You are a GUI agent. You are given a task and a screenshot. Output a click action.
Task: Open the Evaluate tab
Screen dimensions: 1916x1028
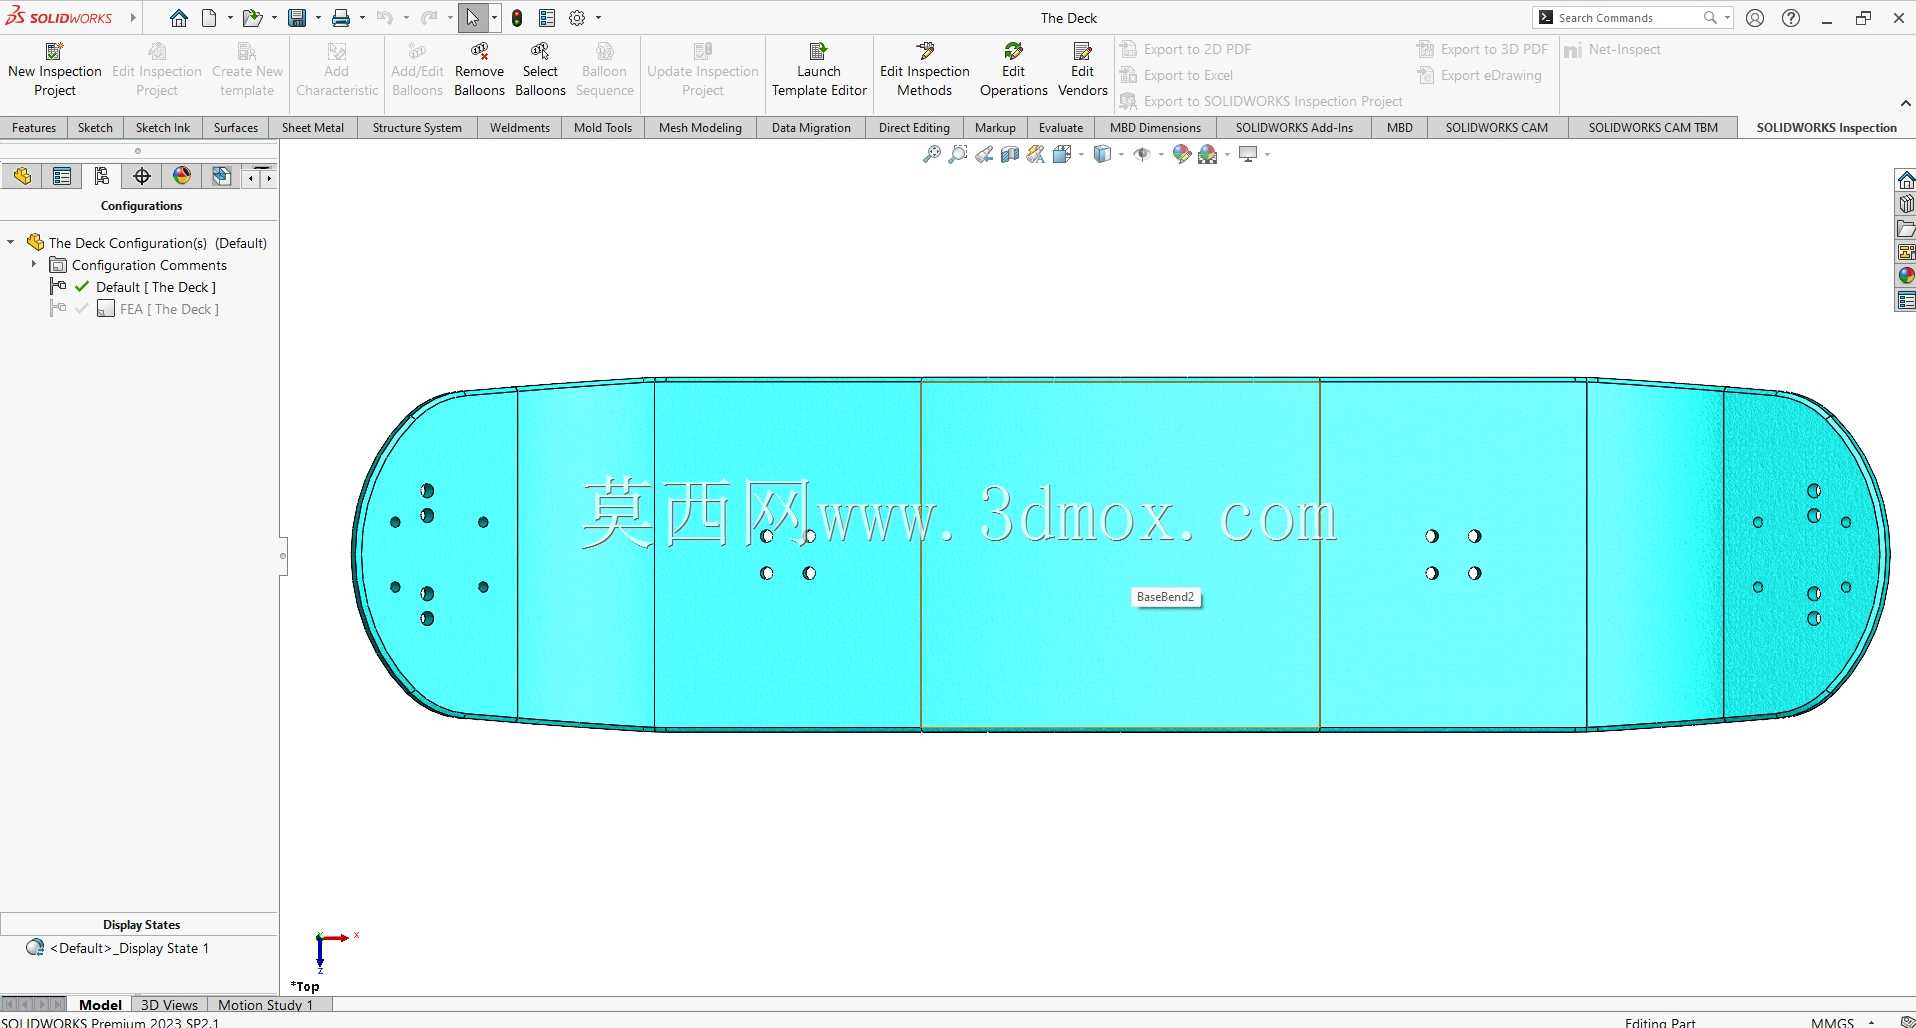pyautogui.click(x=1061, y=128)
